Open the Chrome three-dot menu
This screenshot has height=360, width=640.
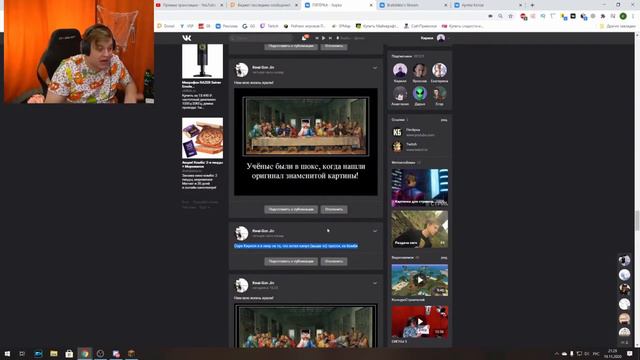point(633,16)
